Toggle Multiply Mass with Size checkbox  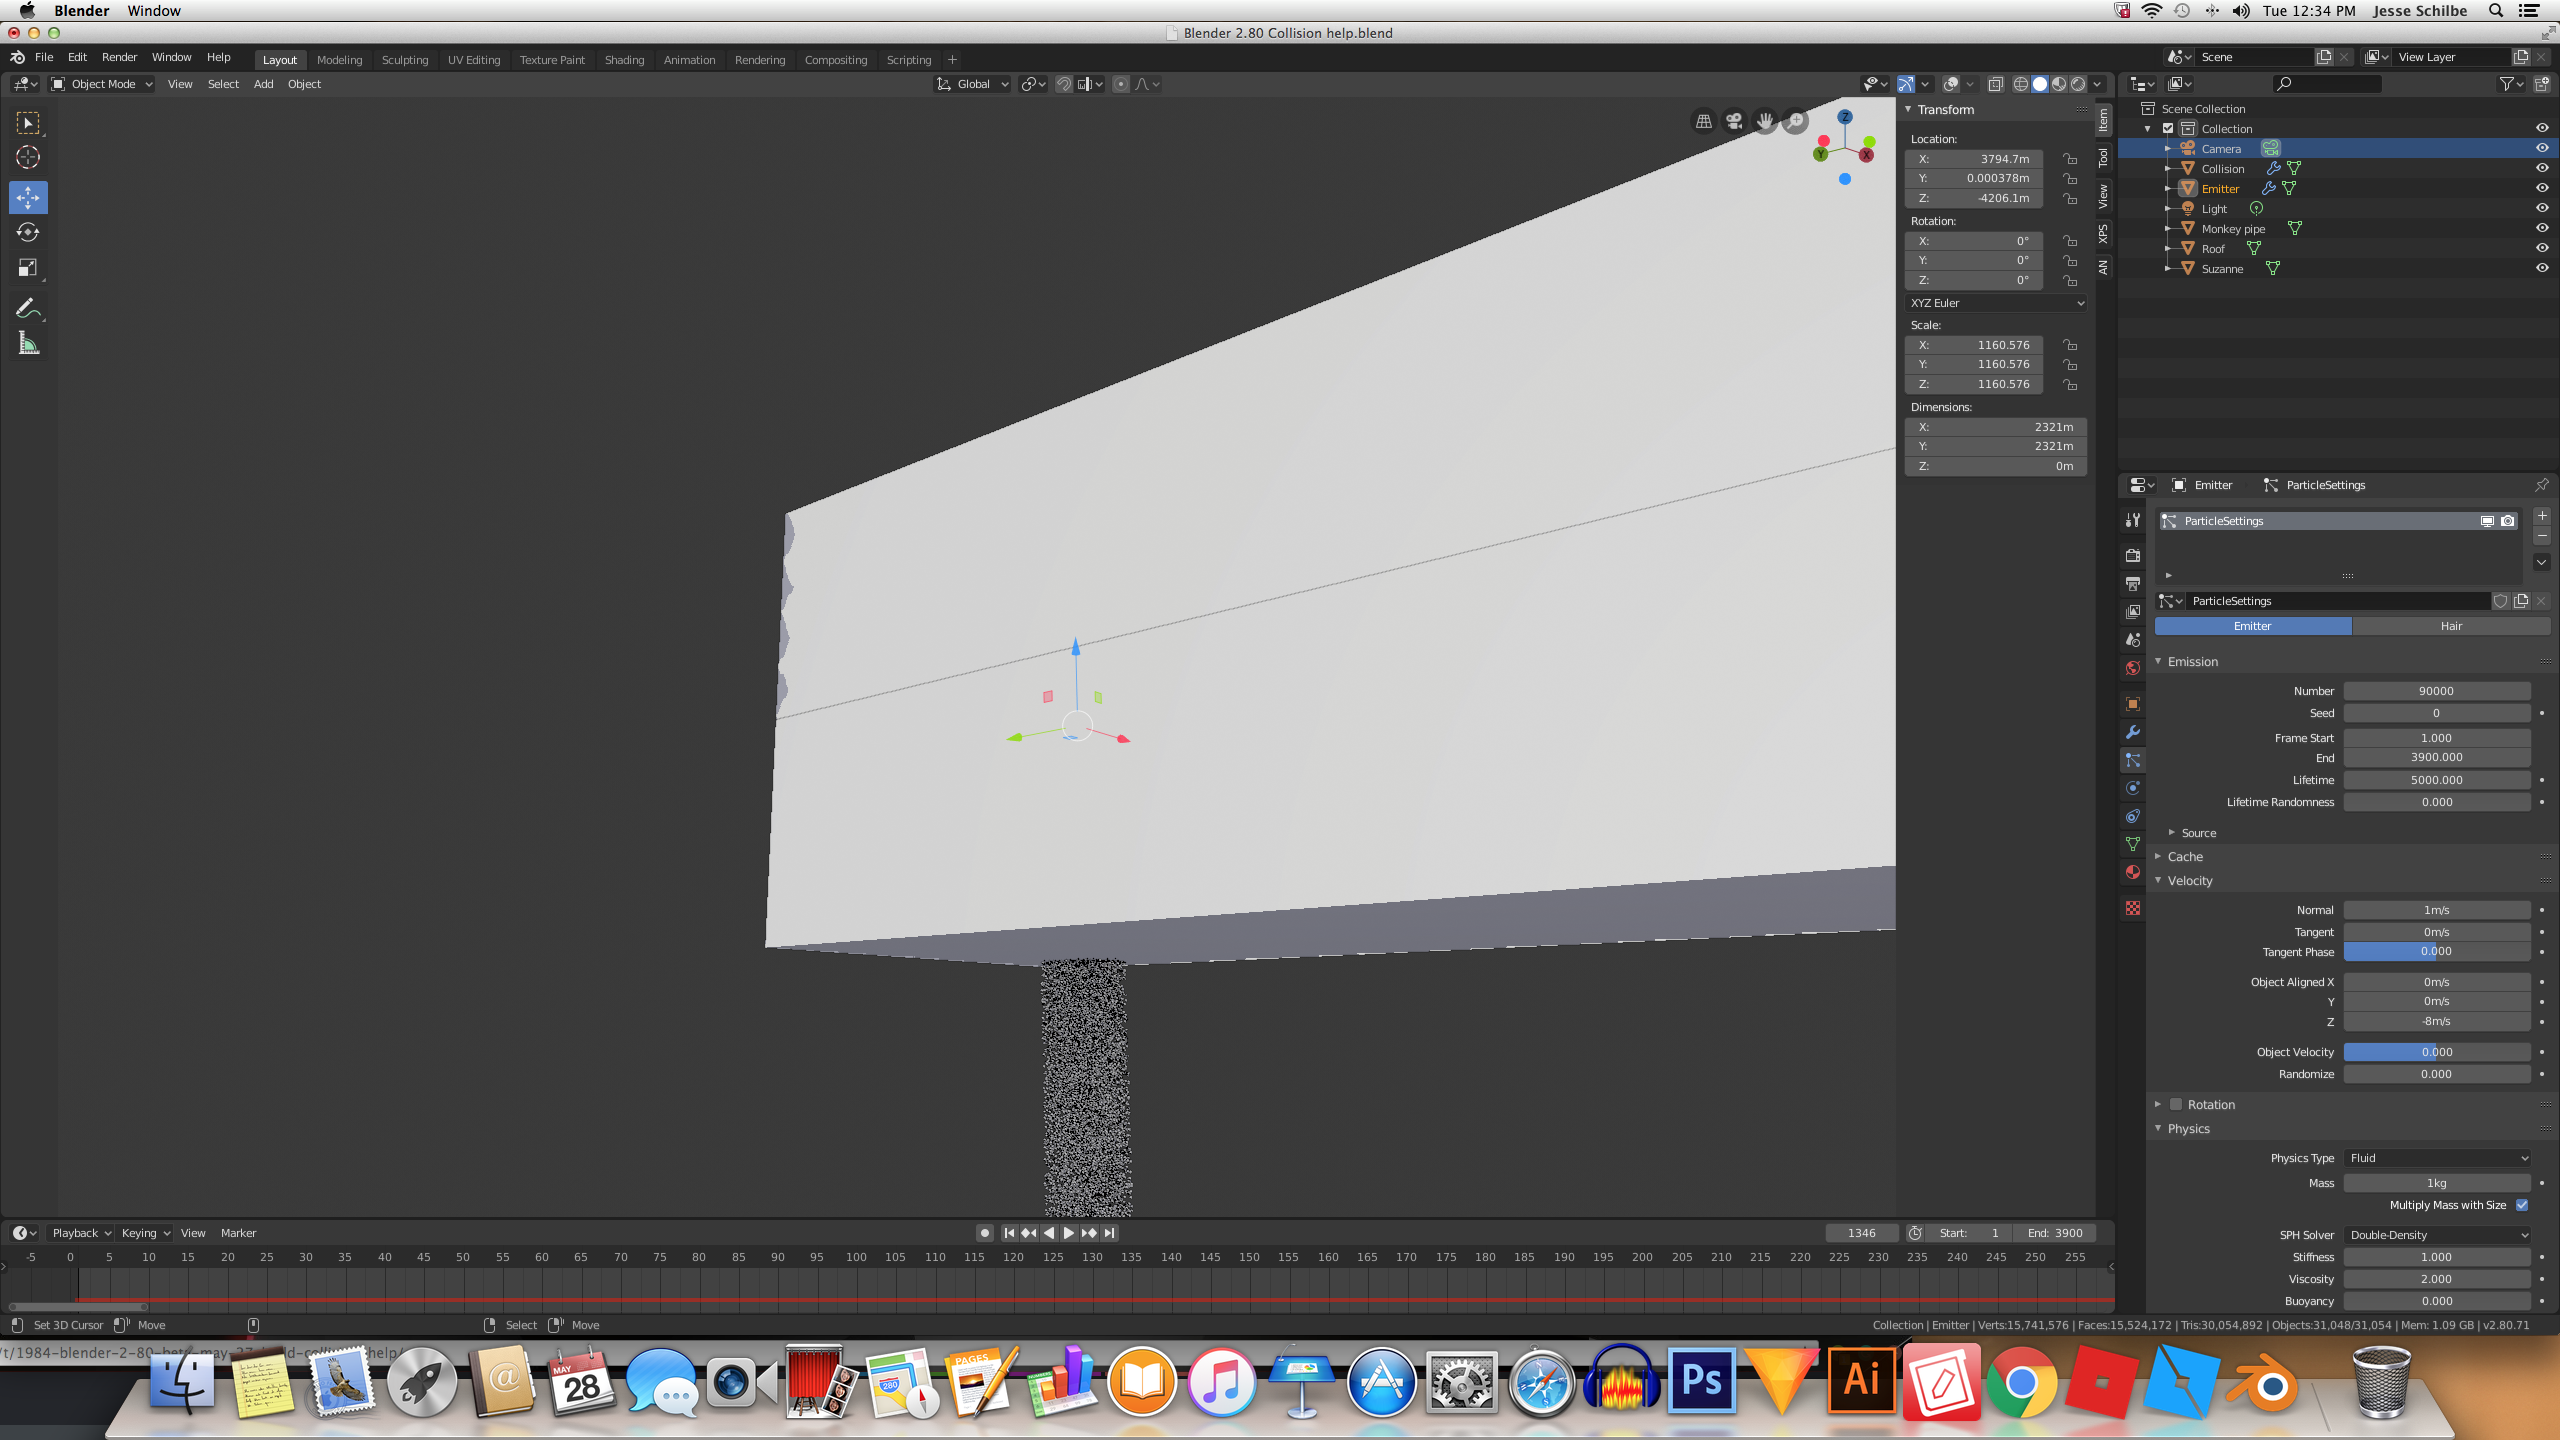[2522, 1205]
